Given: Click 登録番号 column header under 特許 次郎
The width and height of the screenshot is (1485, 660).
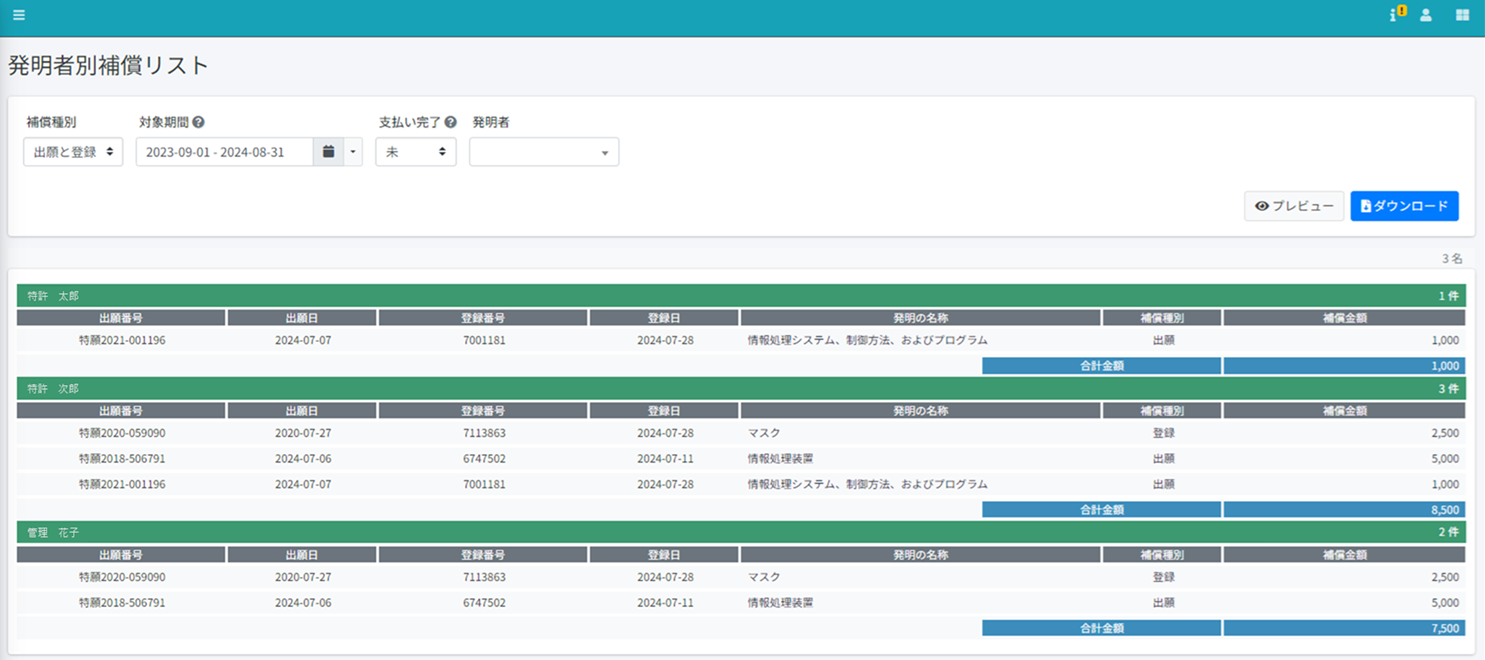Looking at the screenshot, I should coord(483,410).
